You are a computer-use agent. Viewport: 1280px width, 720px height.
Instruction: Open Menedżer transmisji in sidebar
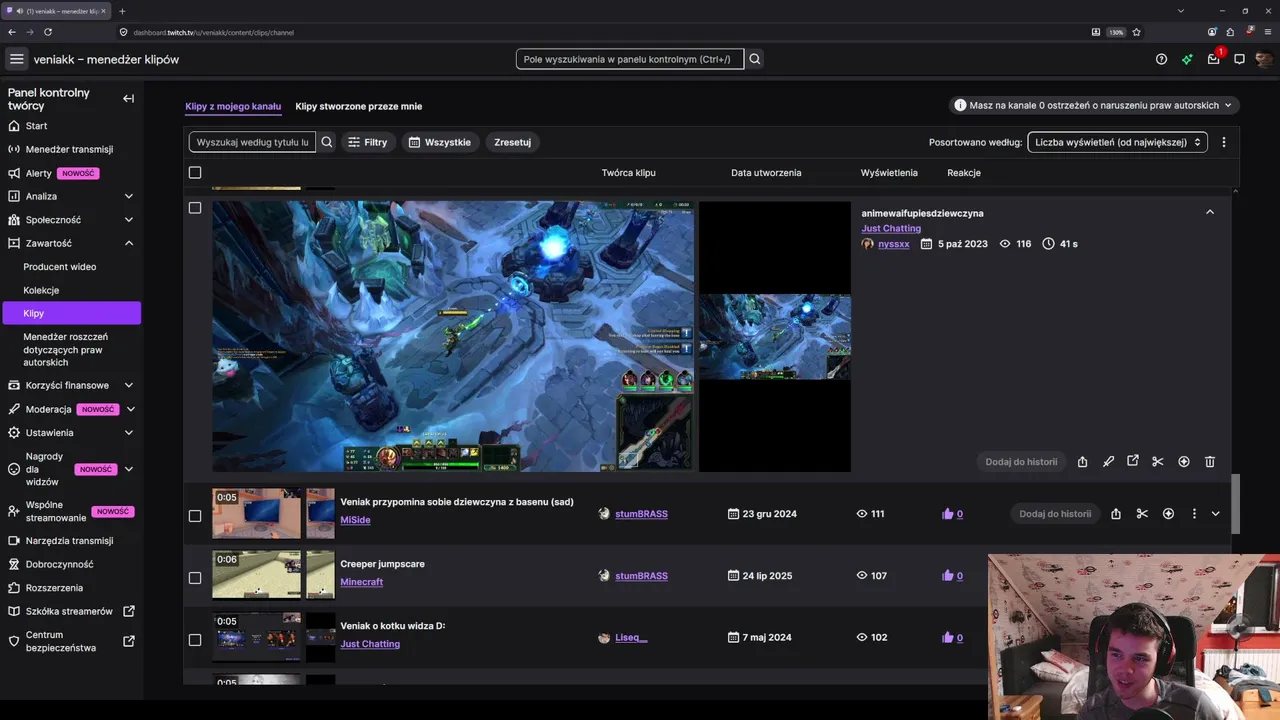pyautogui.click(x=71, y=149)
